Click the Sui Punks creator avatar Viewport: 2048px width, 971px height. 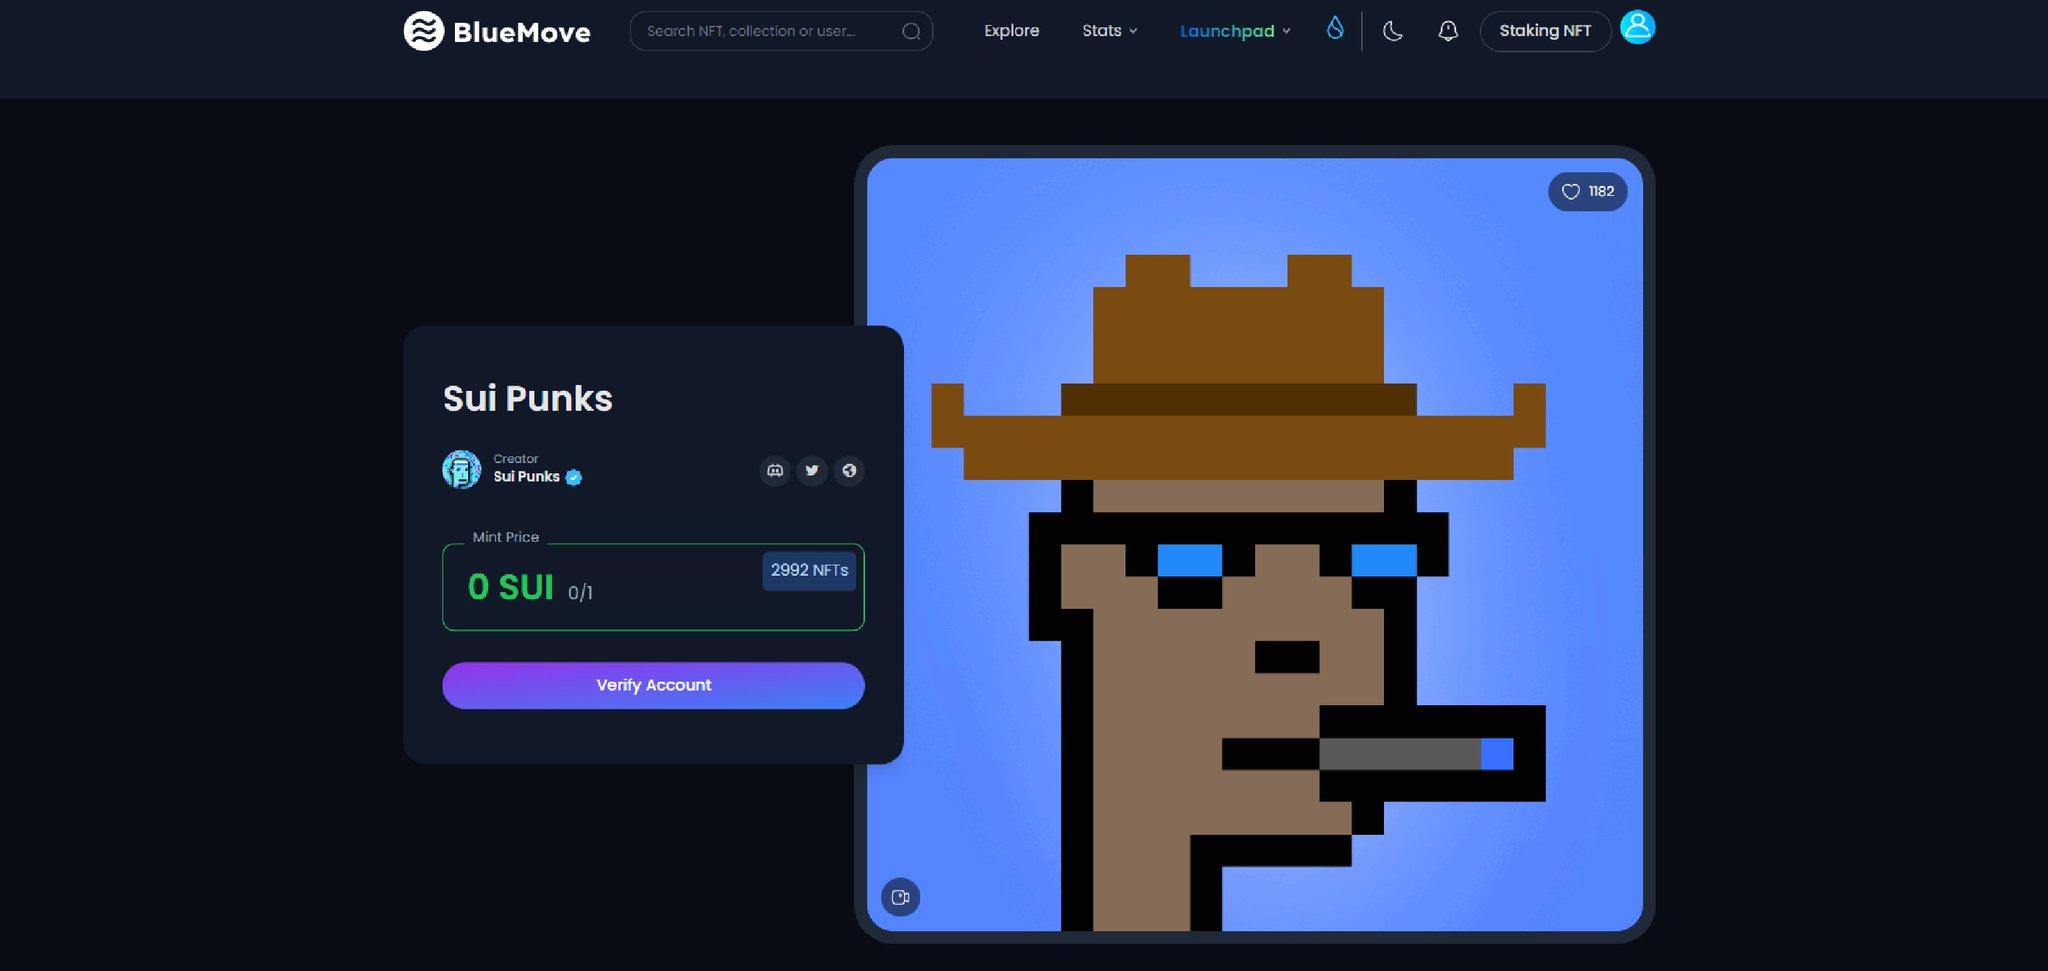pyautogui.click(x=461, y=469)
